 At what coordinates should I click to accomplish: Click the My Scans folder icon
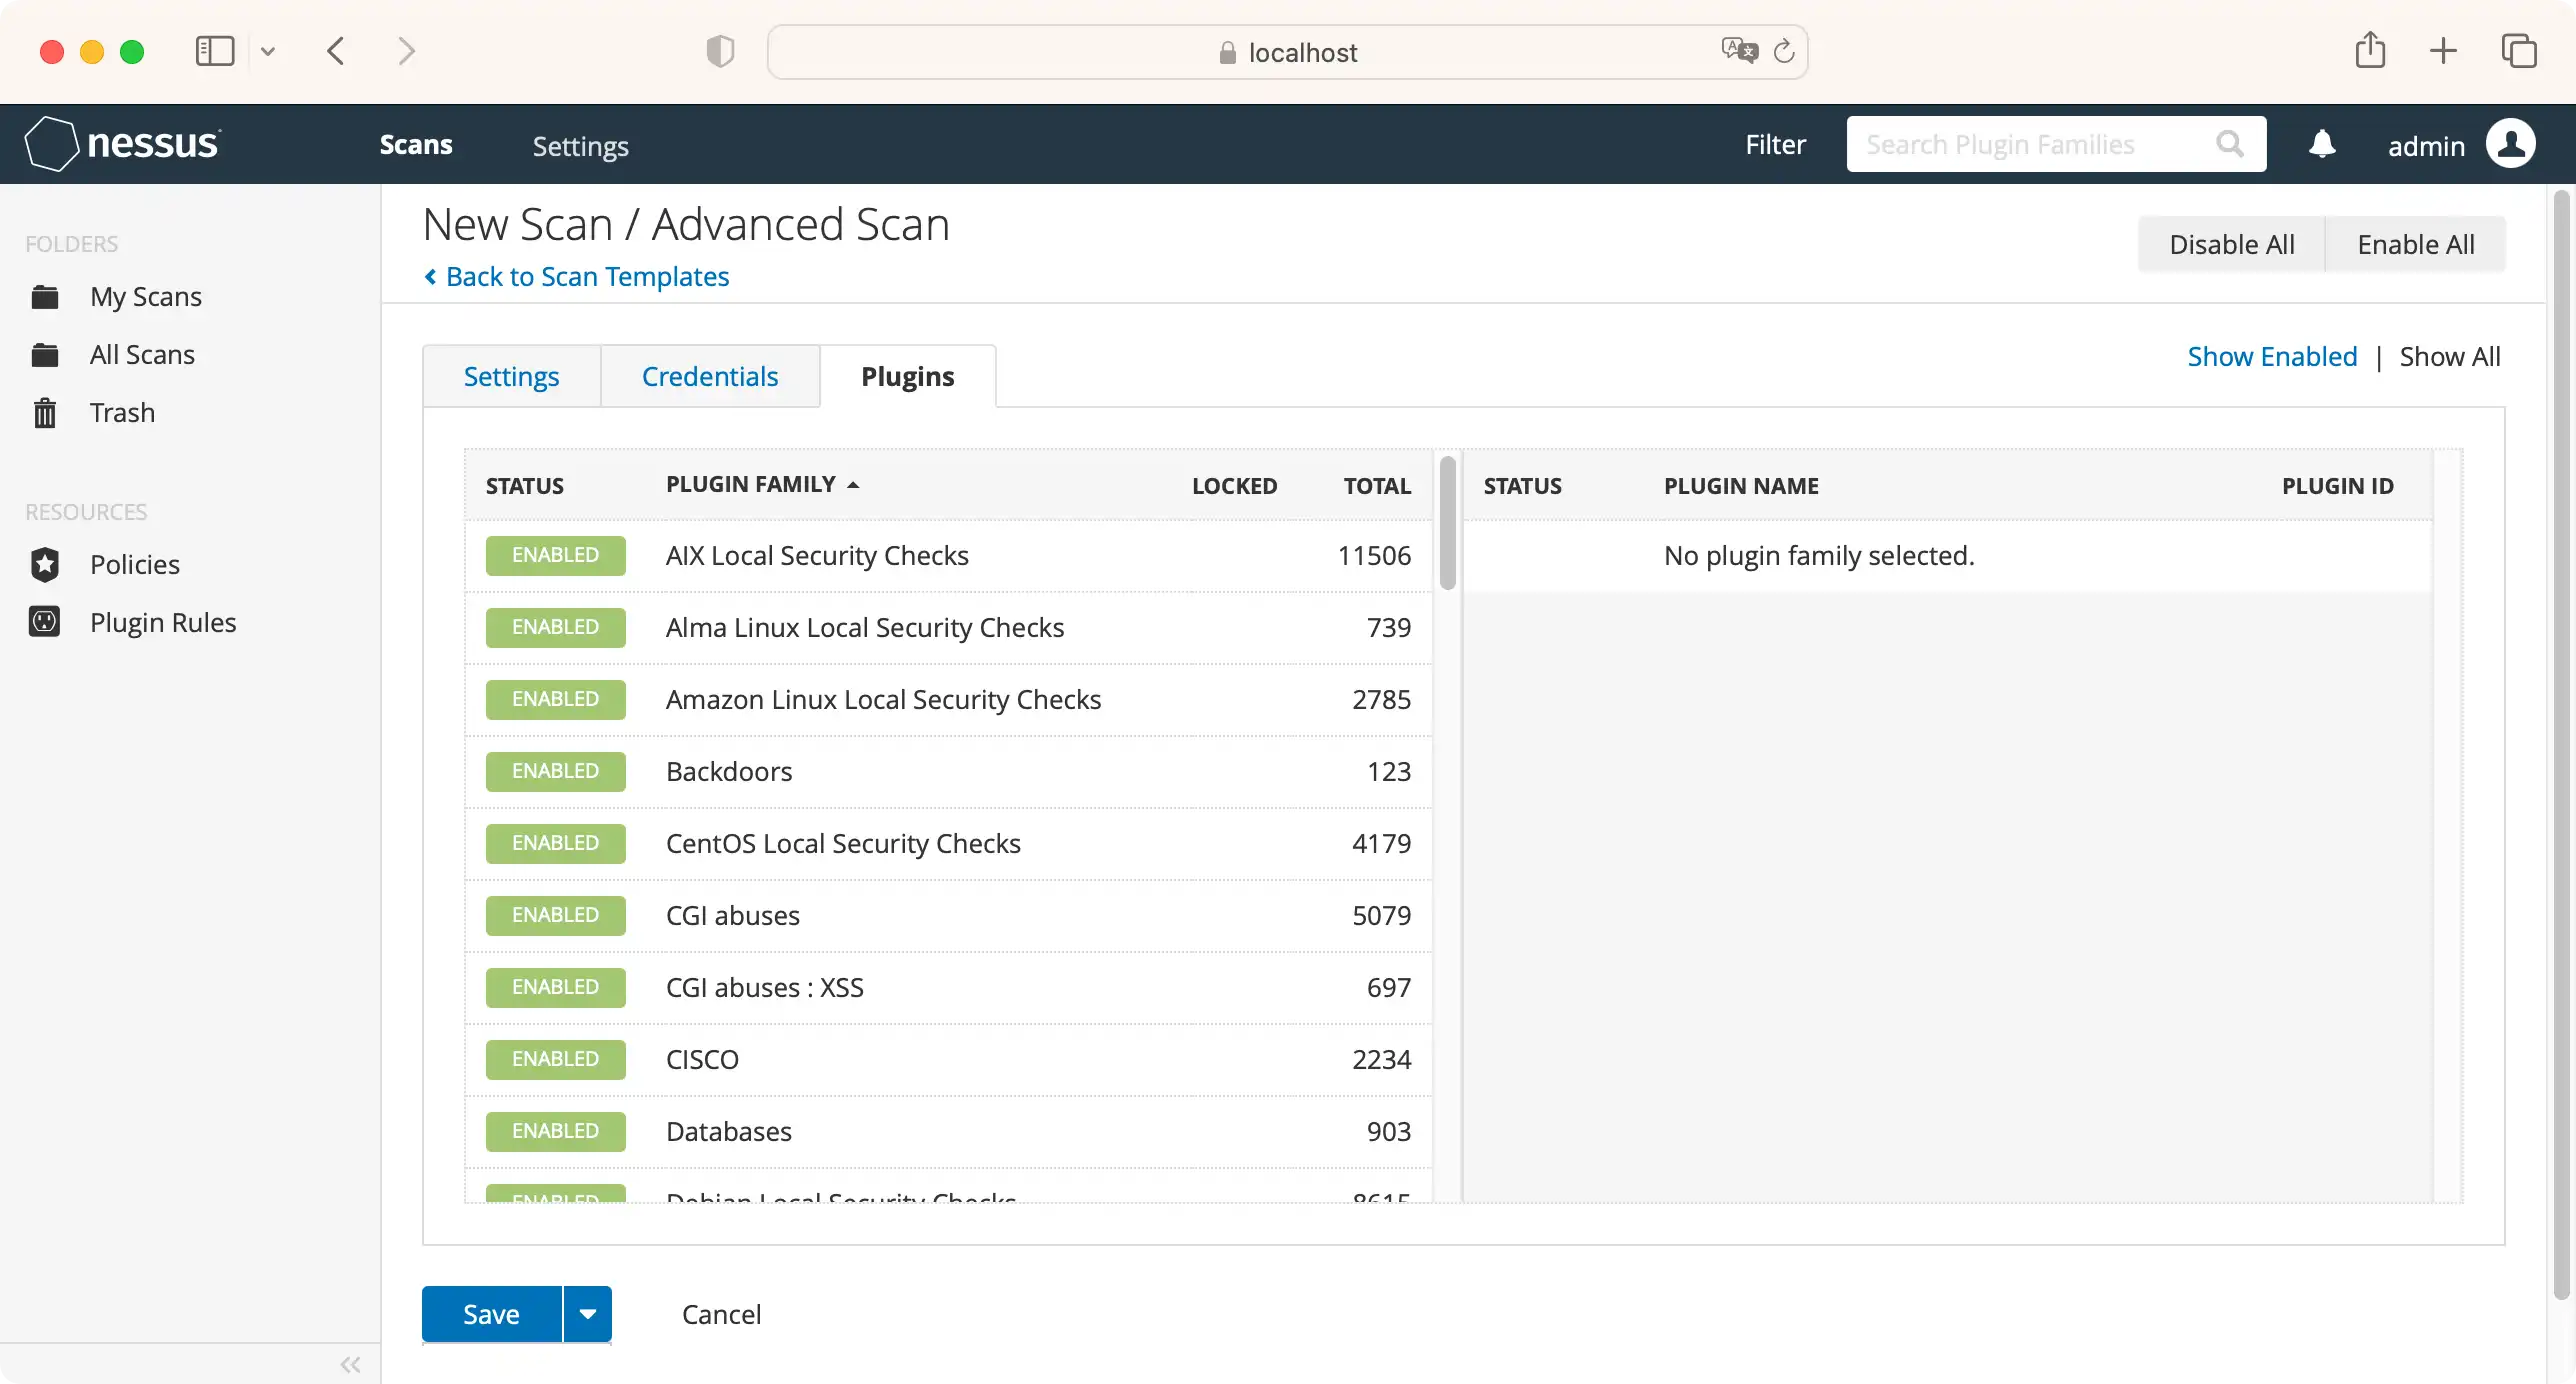coord(44,297)
